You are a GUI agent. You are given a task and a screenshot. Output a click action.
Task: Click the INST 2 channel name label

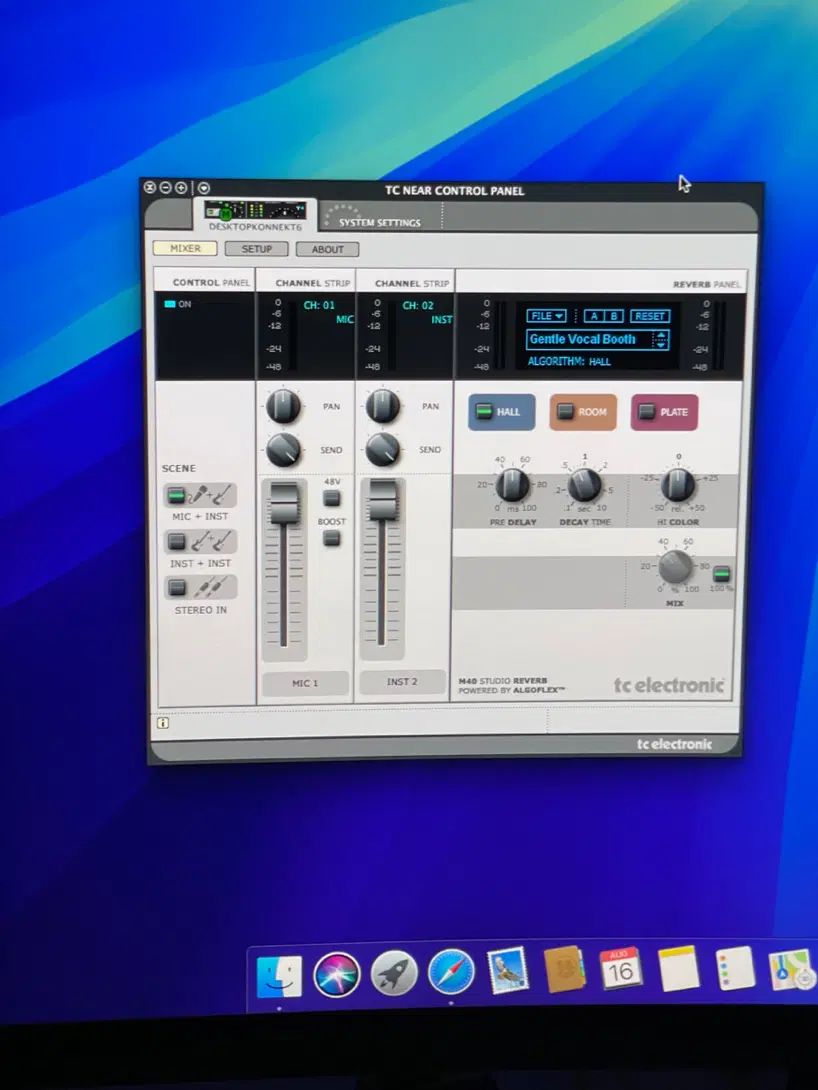click(402, 682)
